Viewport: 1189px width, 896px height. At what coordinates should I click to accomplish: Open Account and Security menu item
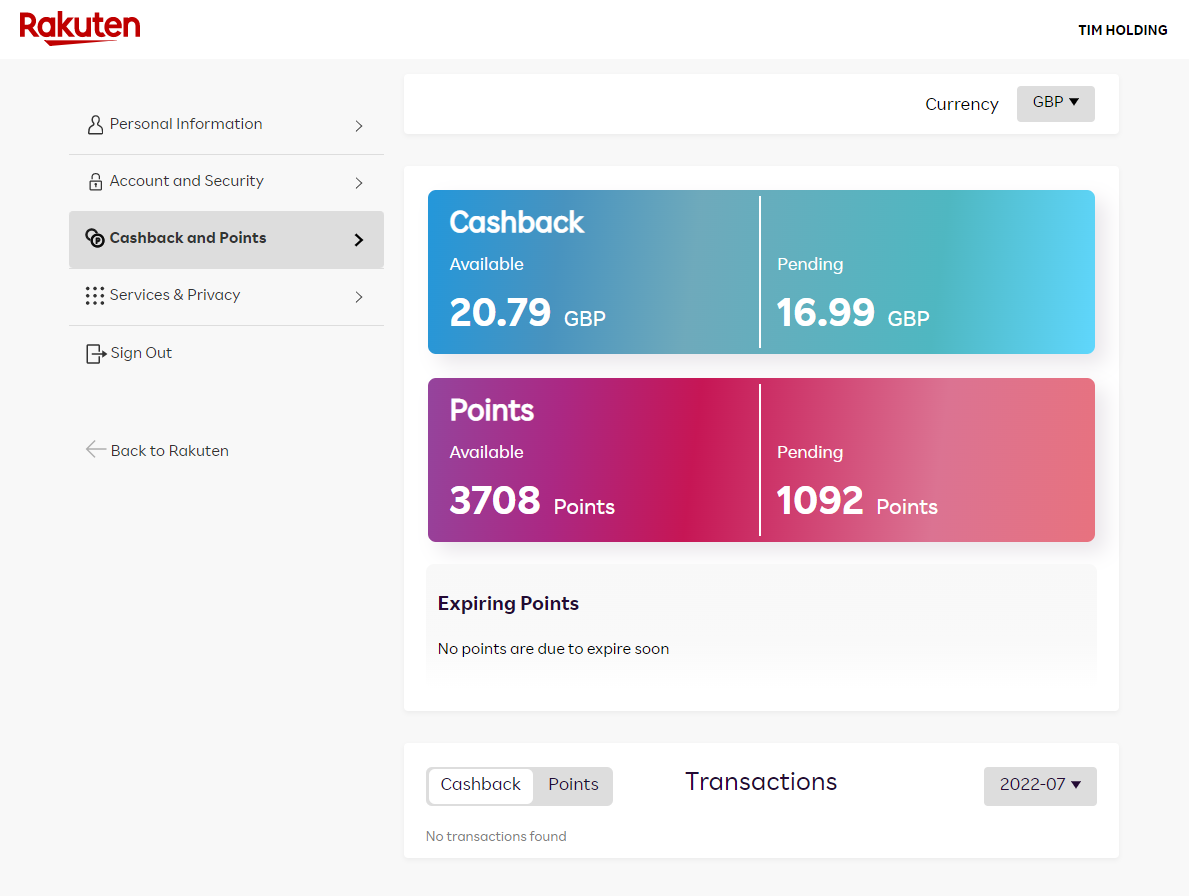coord(226,183)
